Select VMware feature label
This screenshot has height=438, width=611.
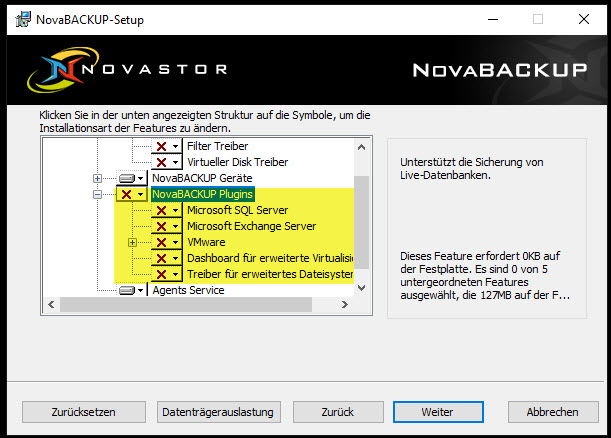(206, 242)
